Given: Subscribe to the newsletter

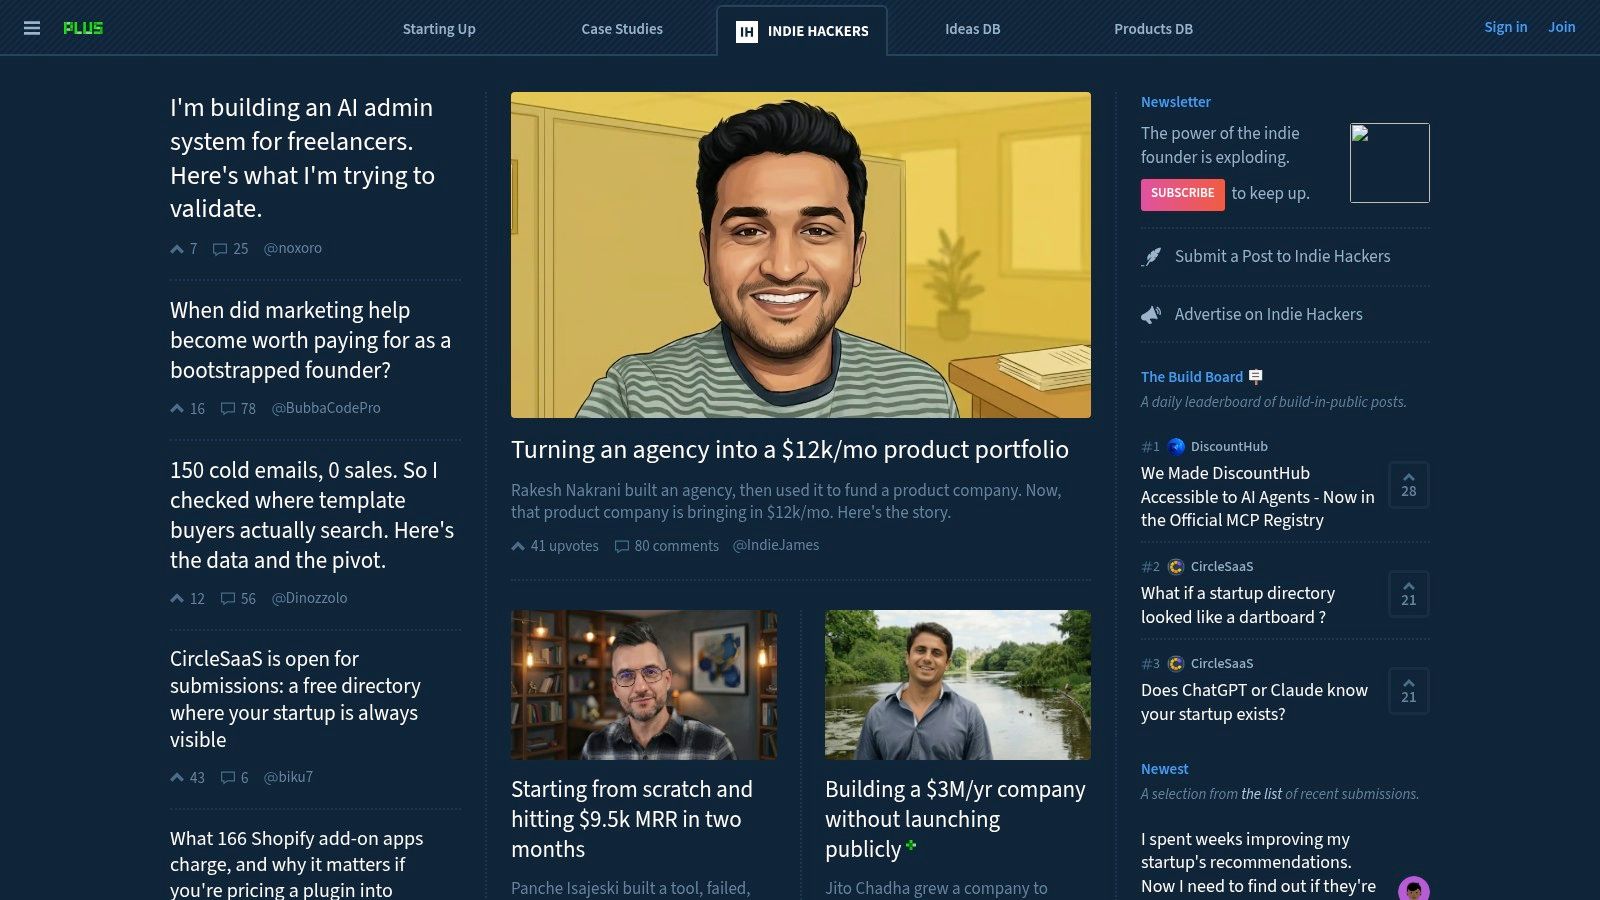Looking at the screenshot, I should (x=1182, y=194).
